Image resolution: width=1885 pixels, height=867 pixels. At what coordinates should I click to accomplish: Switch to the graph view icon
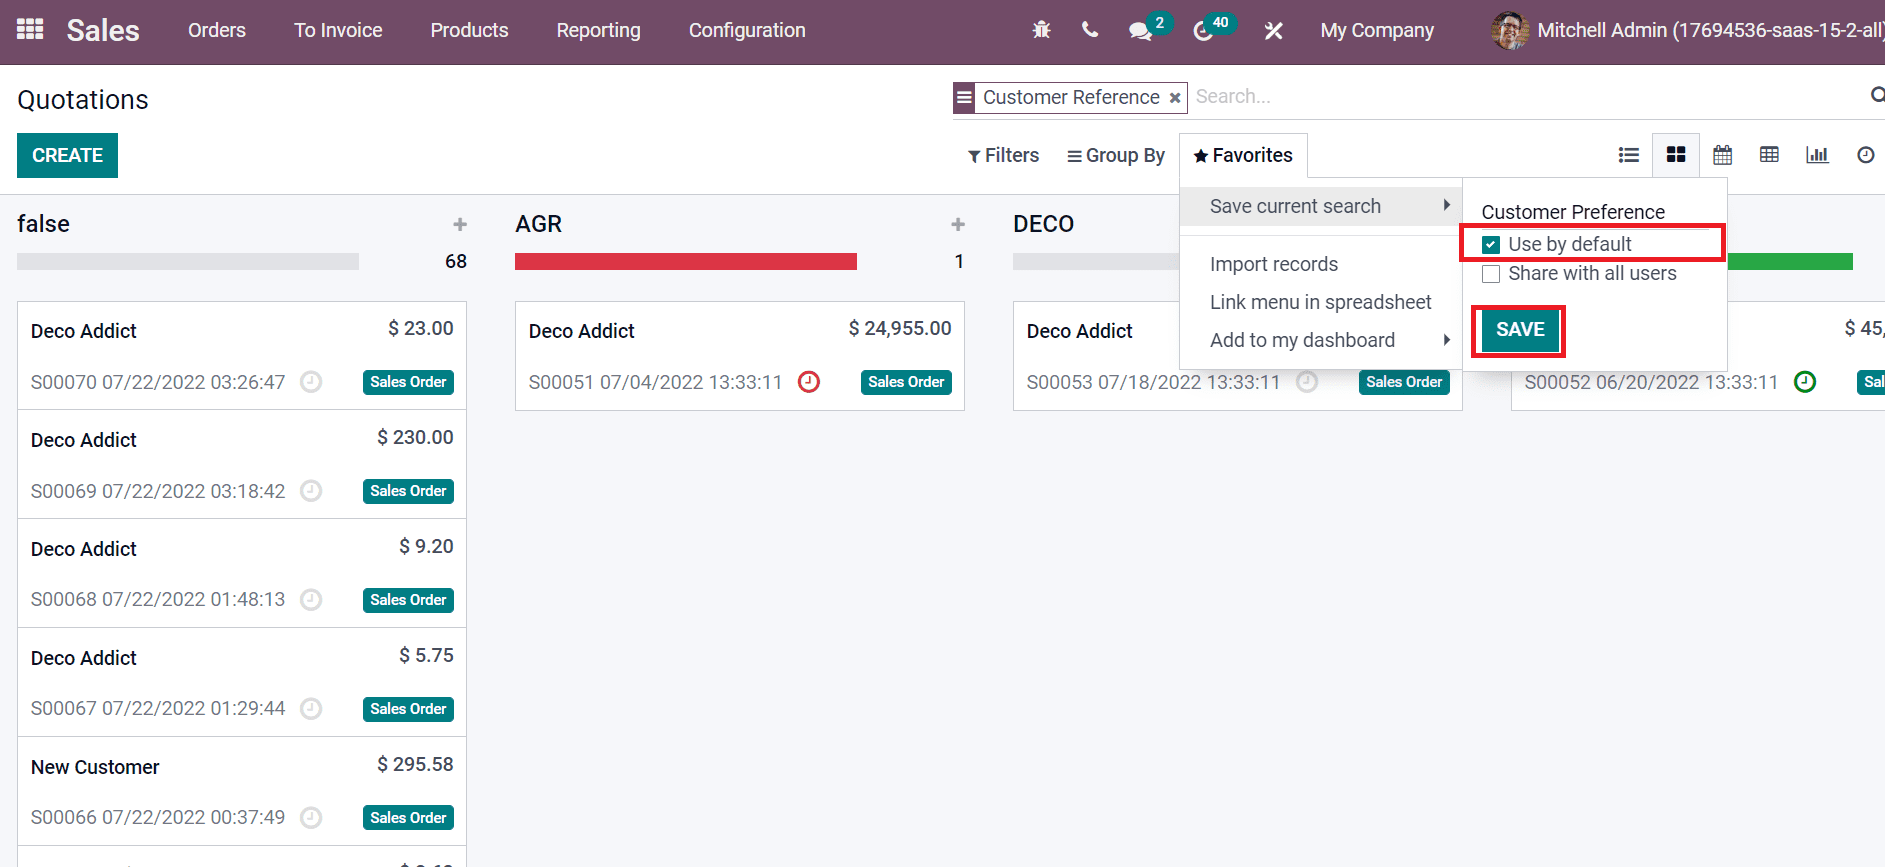(1817, 155)
